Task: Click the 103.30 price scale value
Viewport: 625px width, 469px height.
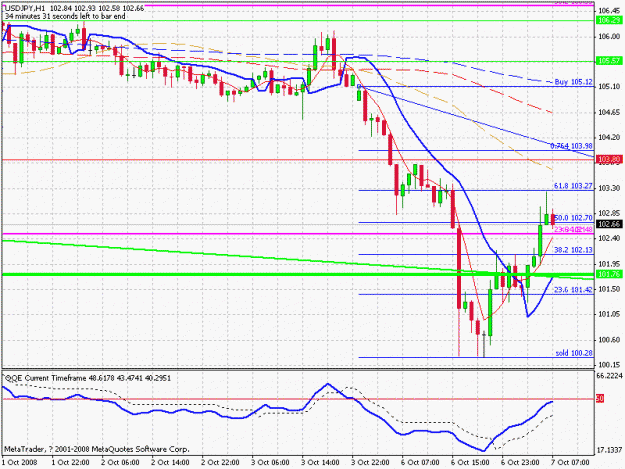Action: (609, 188)
